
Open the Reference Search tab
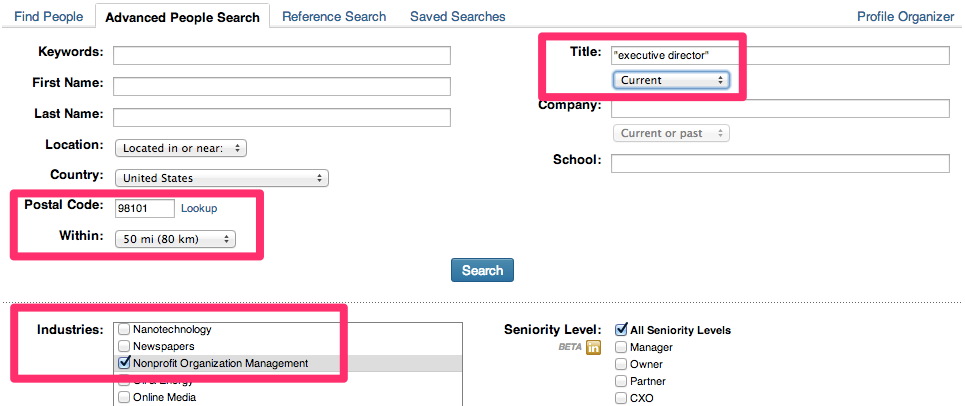tap(334, 17)
